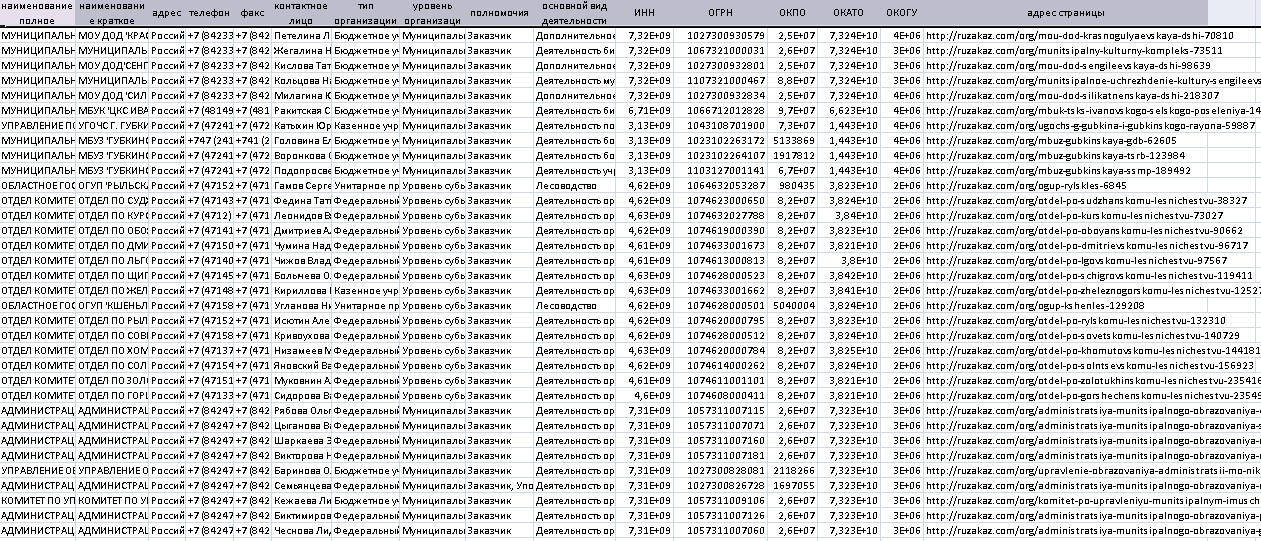
Task: Click the 'ОГРН' column header
Action: 720,13
